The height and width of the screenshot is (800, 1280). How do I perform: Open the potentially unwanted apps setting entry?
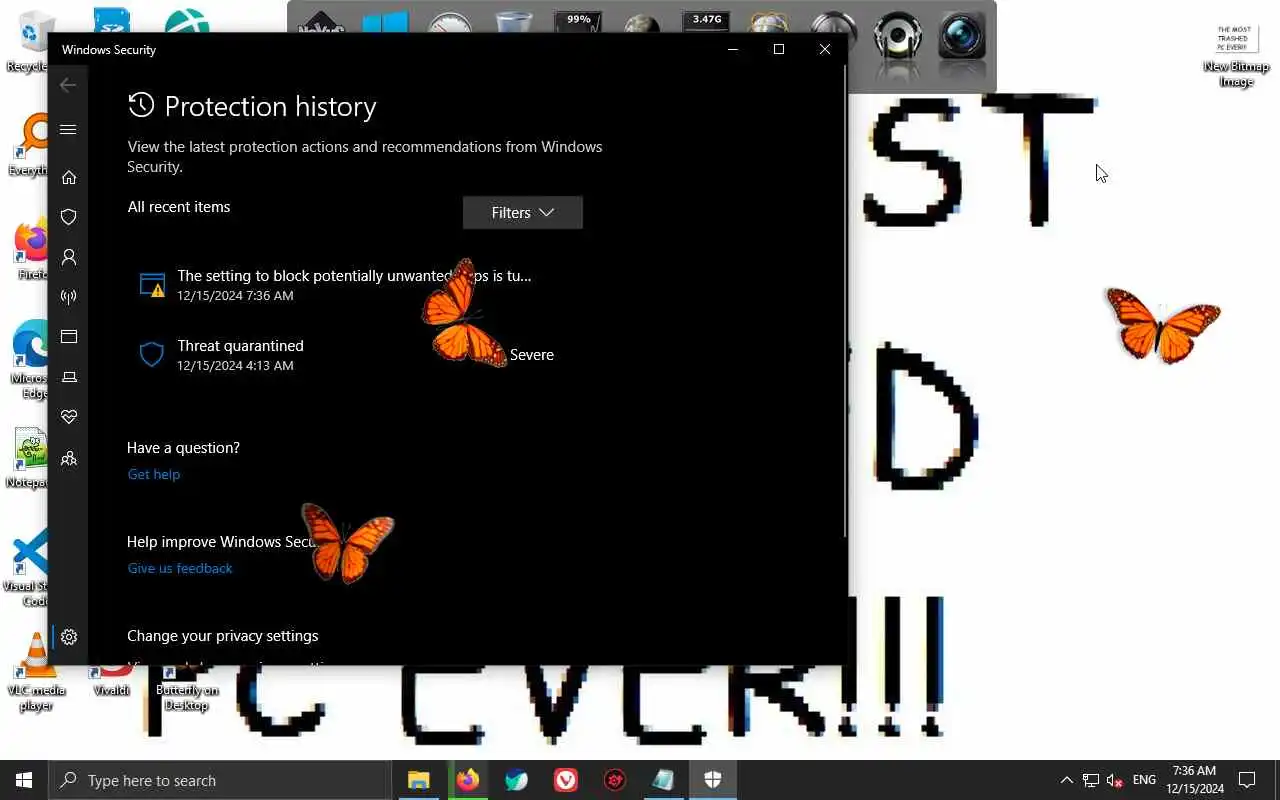[x=355, y=285]
